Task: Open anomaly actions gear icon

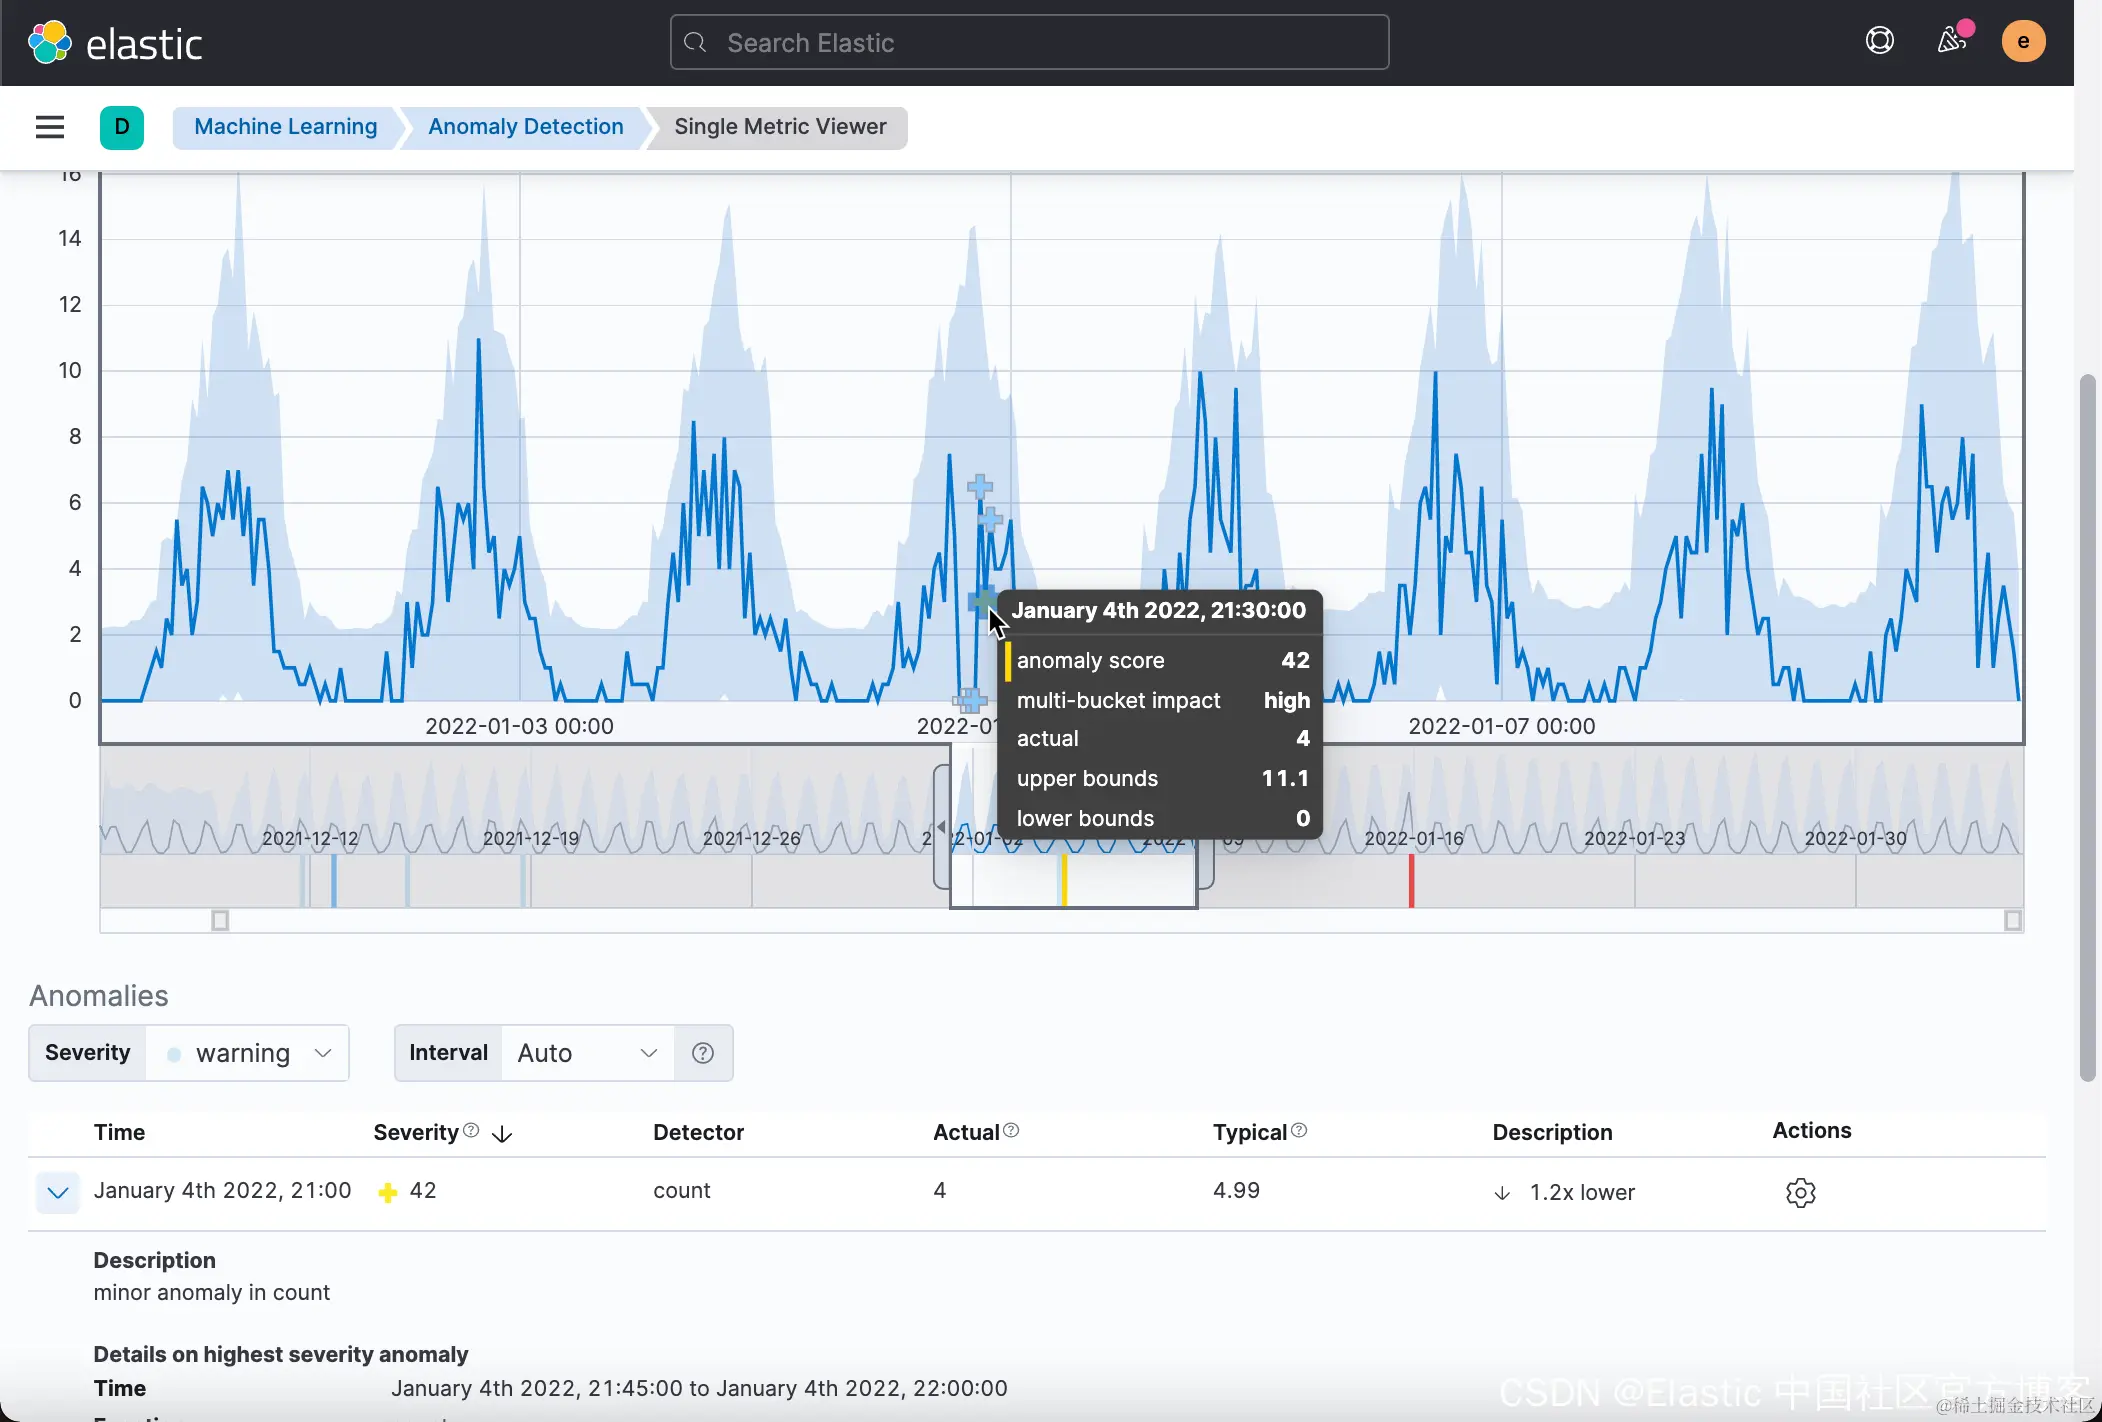Action: pyautogui.click(x=1800, y=1192)
